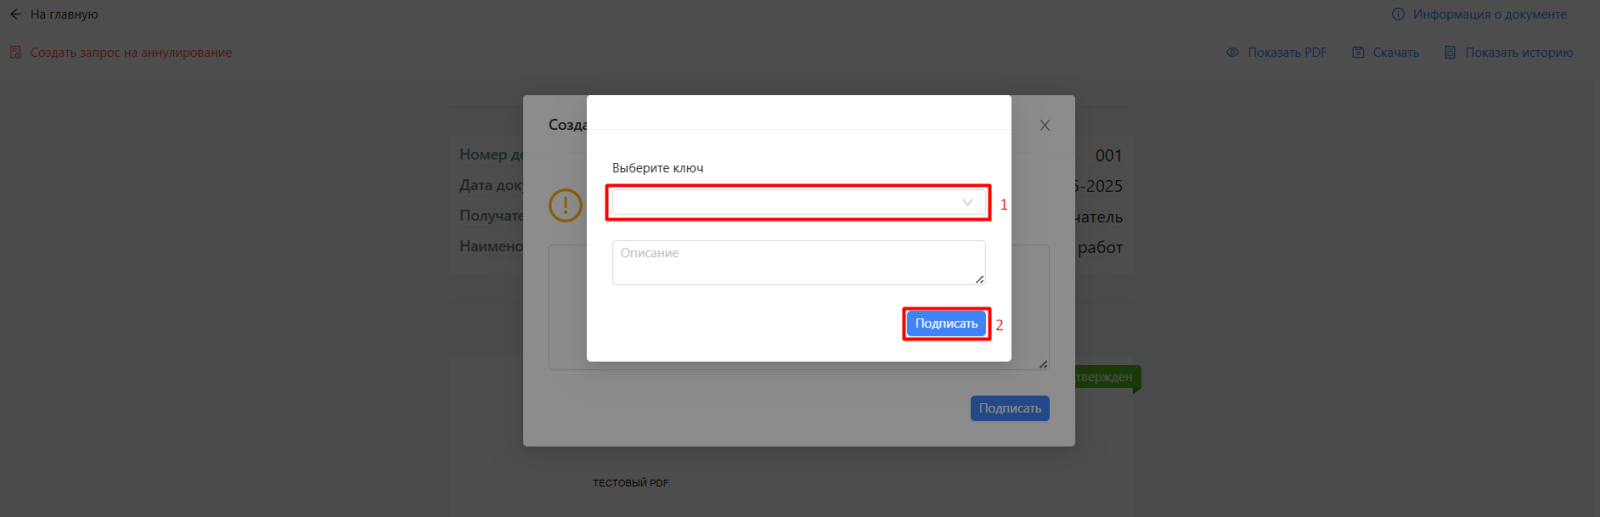The width and height of the screenshot is (1600, 517).
Task: Click the info circle icon at top right
Action: pos(1398,14)
